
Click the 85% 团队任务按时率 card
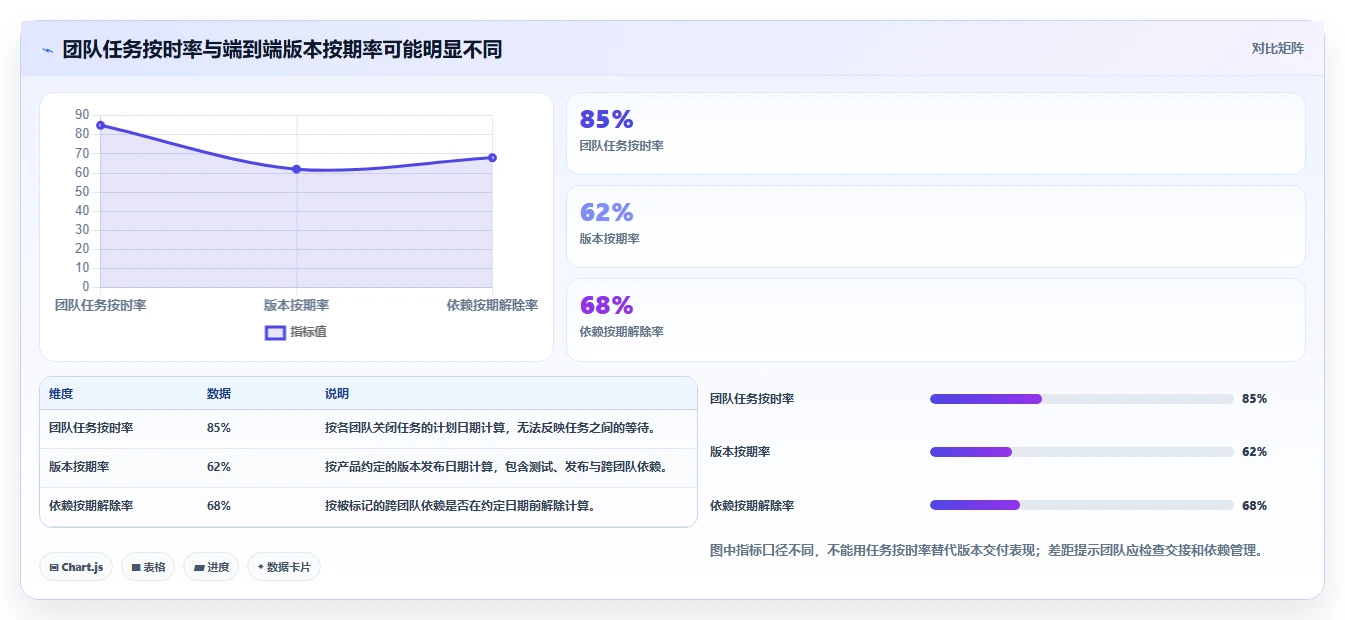pyautogui.click(x=936, y=134)
